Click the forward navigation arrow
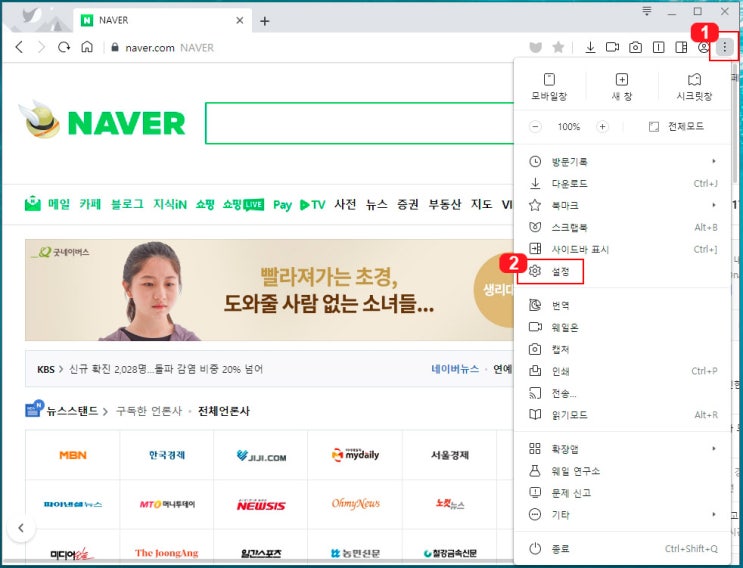 [x=41, y=47]
